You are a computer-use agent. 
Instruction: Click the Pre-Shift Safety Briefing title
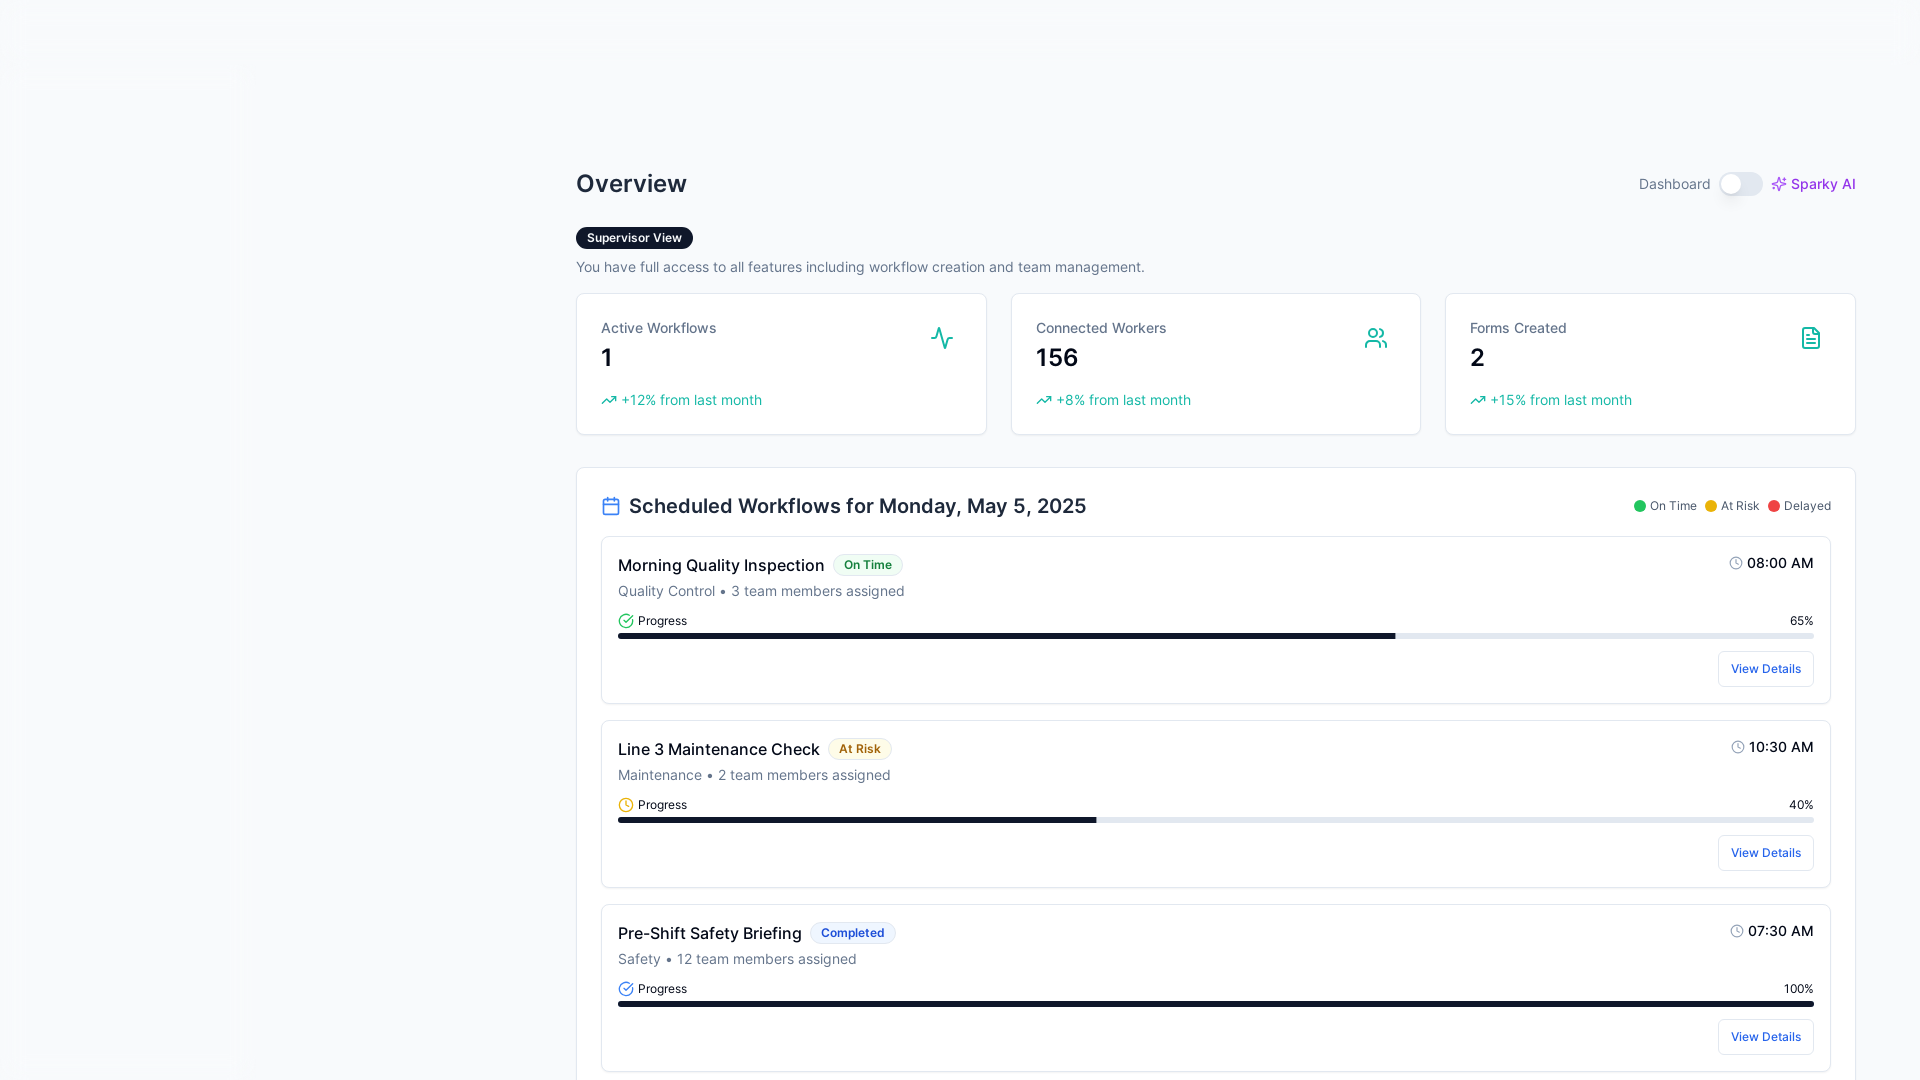pos(710,933)
